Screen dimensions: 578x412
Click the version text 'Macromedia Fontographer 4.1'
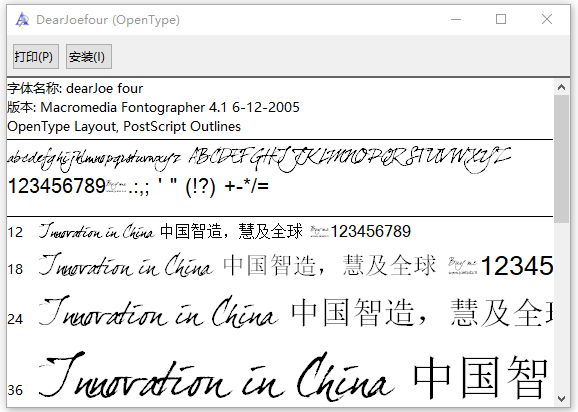(133, 107)
